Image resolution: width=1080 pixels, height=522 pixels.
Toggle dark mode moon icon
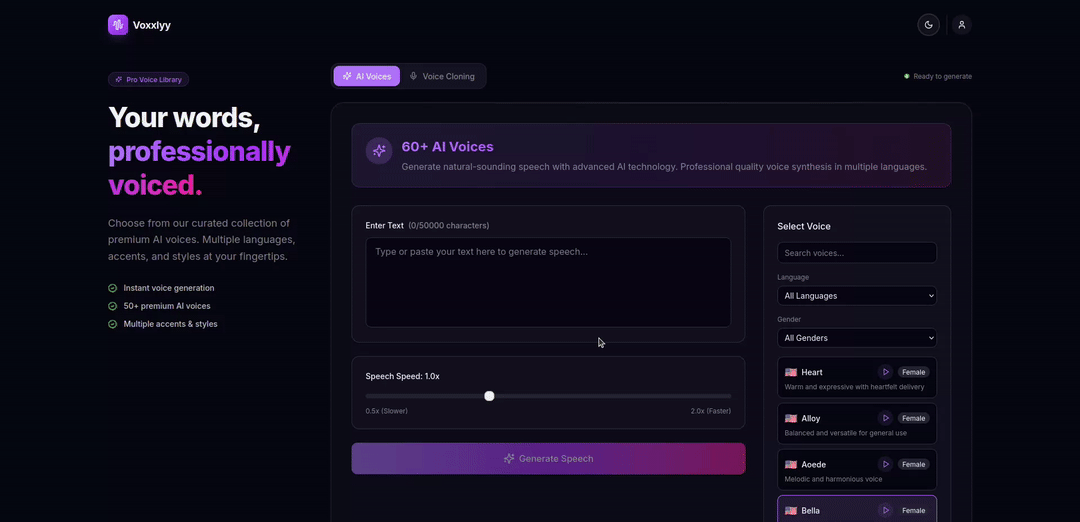(929, 25)
